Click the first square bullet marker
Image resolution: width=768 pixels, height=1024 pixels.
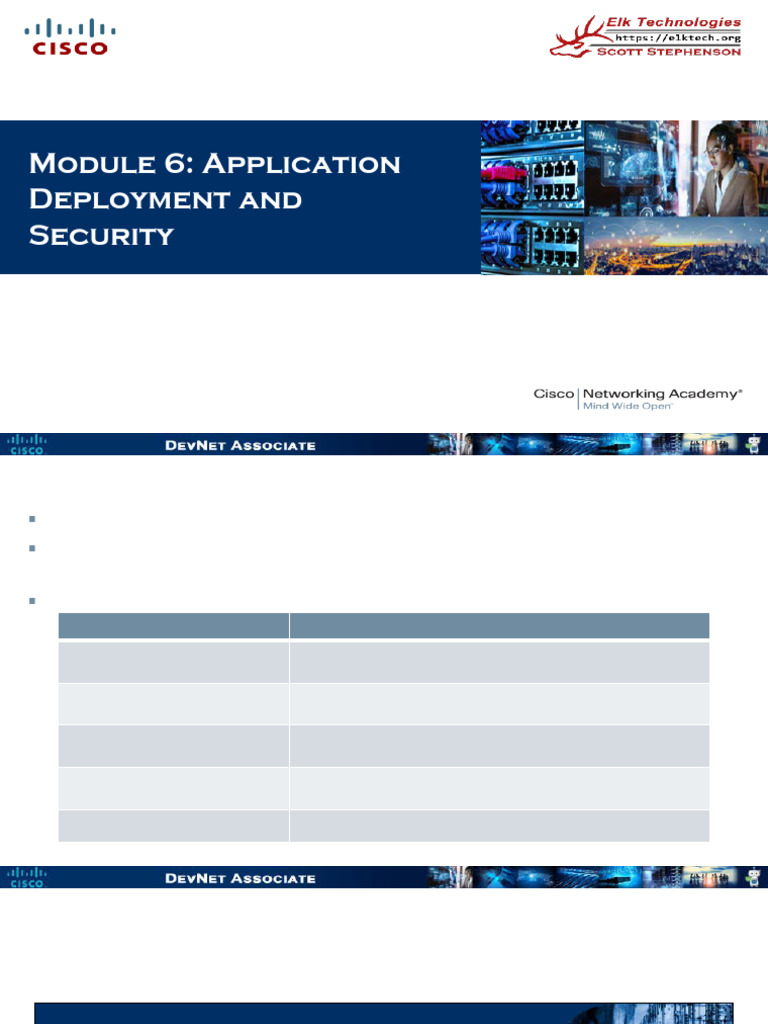pos(33,519)
